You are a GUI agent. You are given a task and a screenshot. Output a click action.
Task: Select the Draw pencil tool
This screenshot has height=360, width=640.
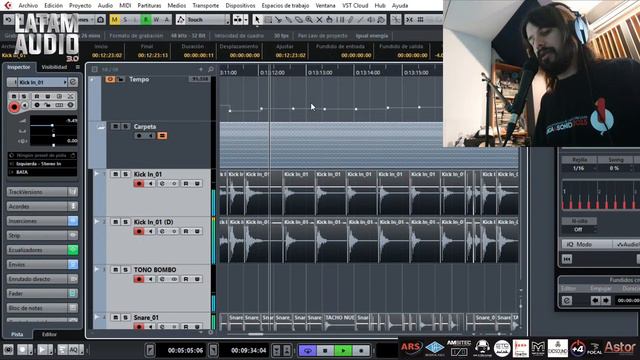click(350, 20)
